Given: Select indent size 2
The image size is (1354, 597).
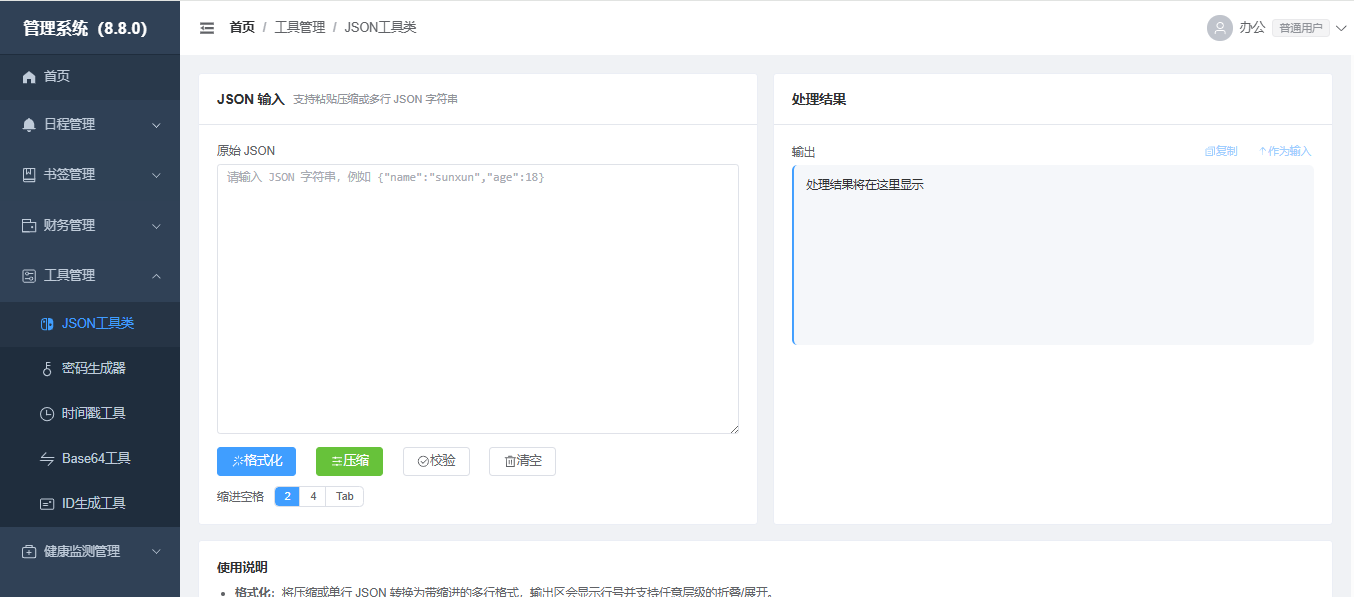Looking at the screenshot, I should 287,496.
